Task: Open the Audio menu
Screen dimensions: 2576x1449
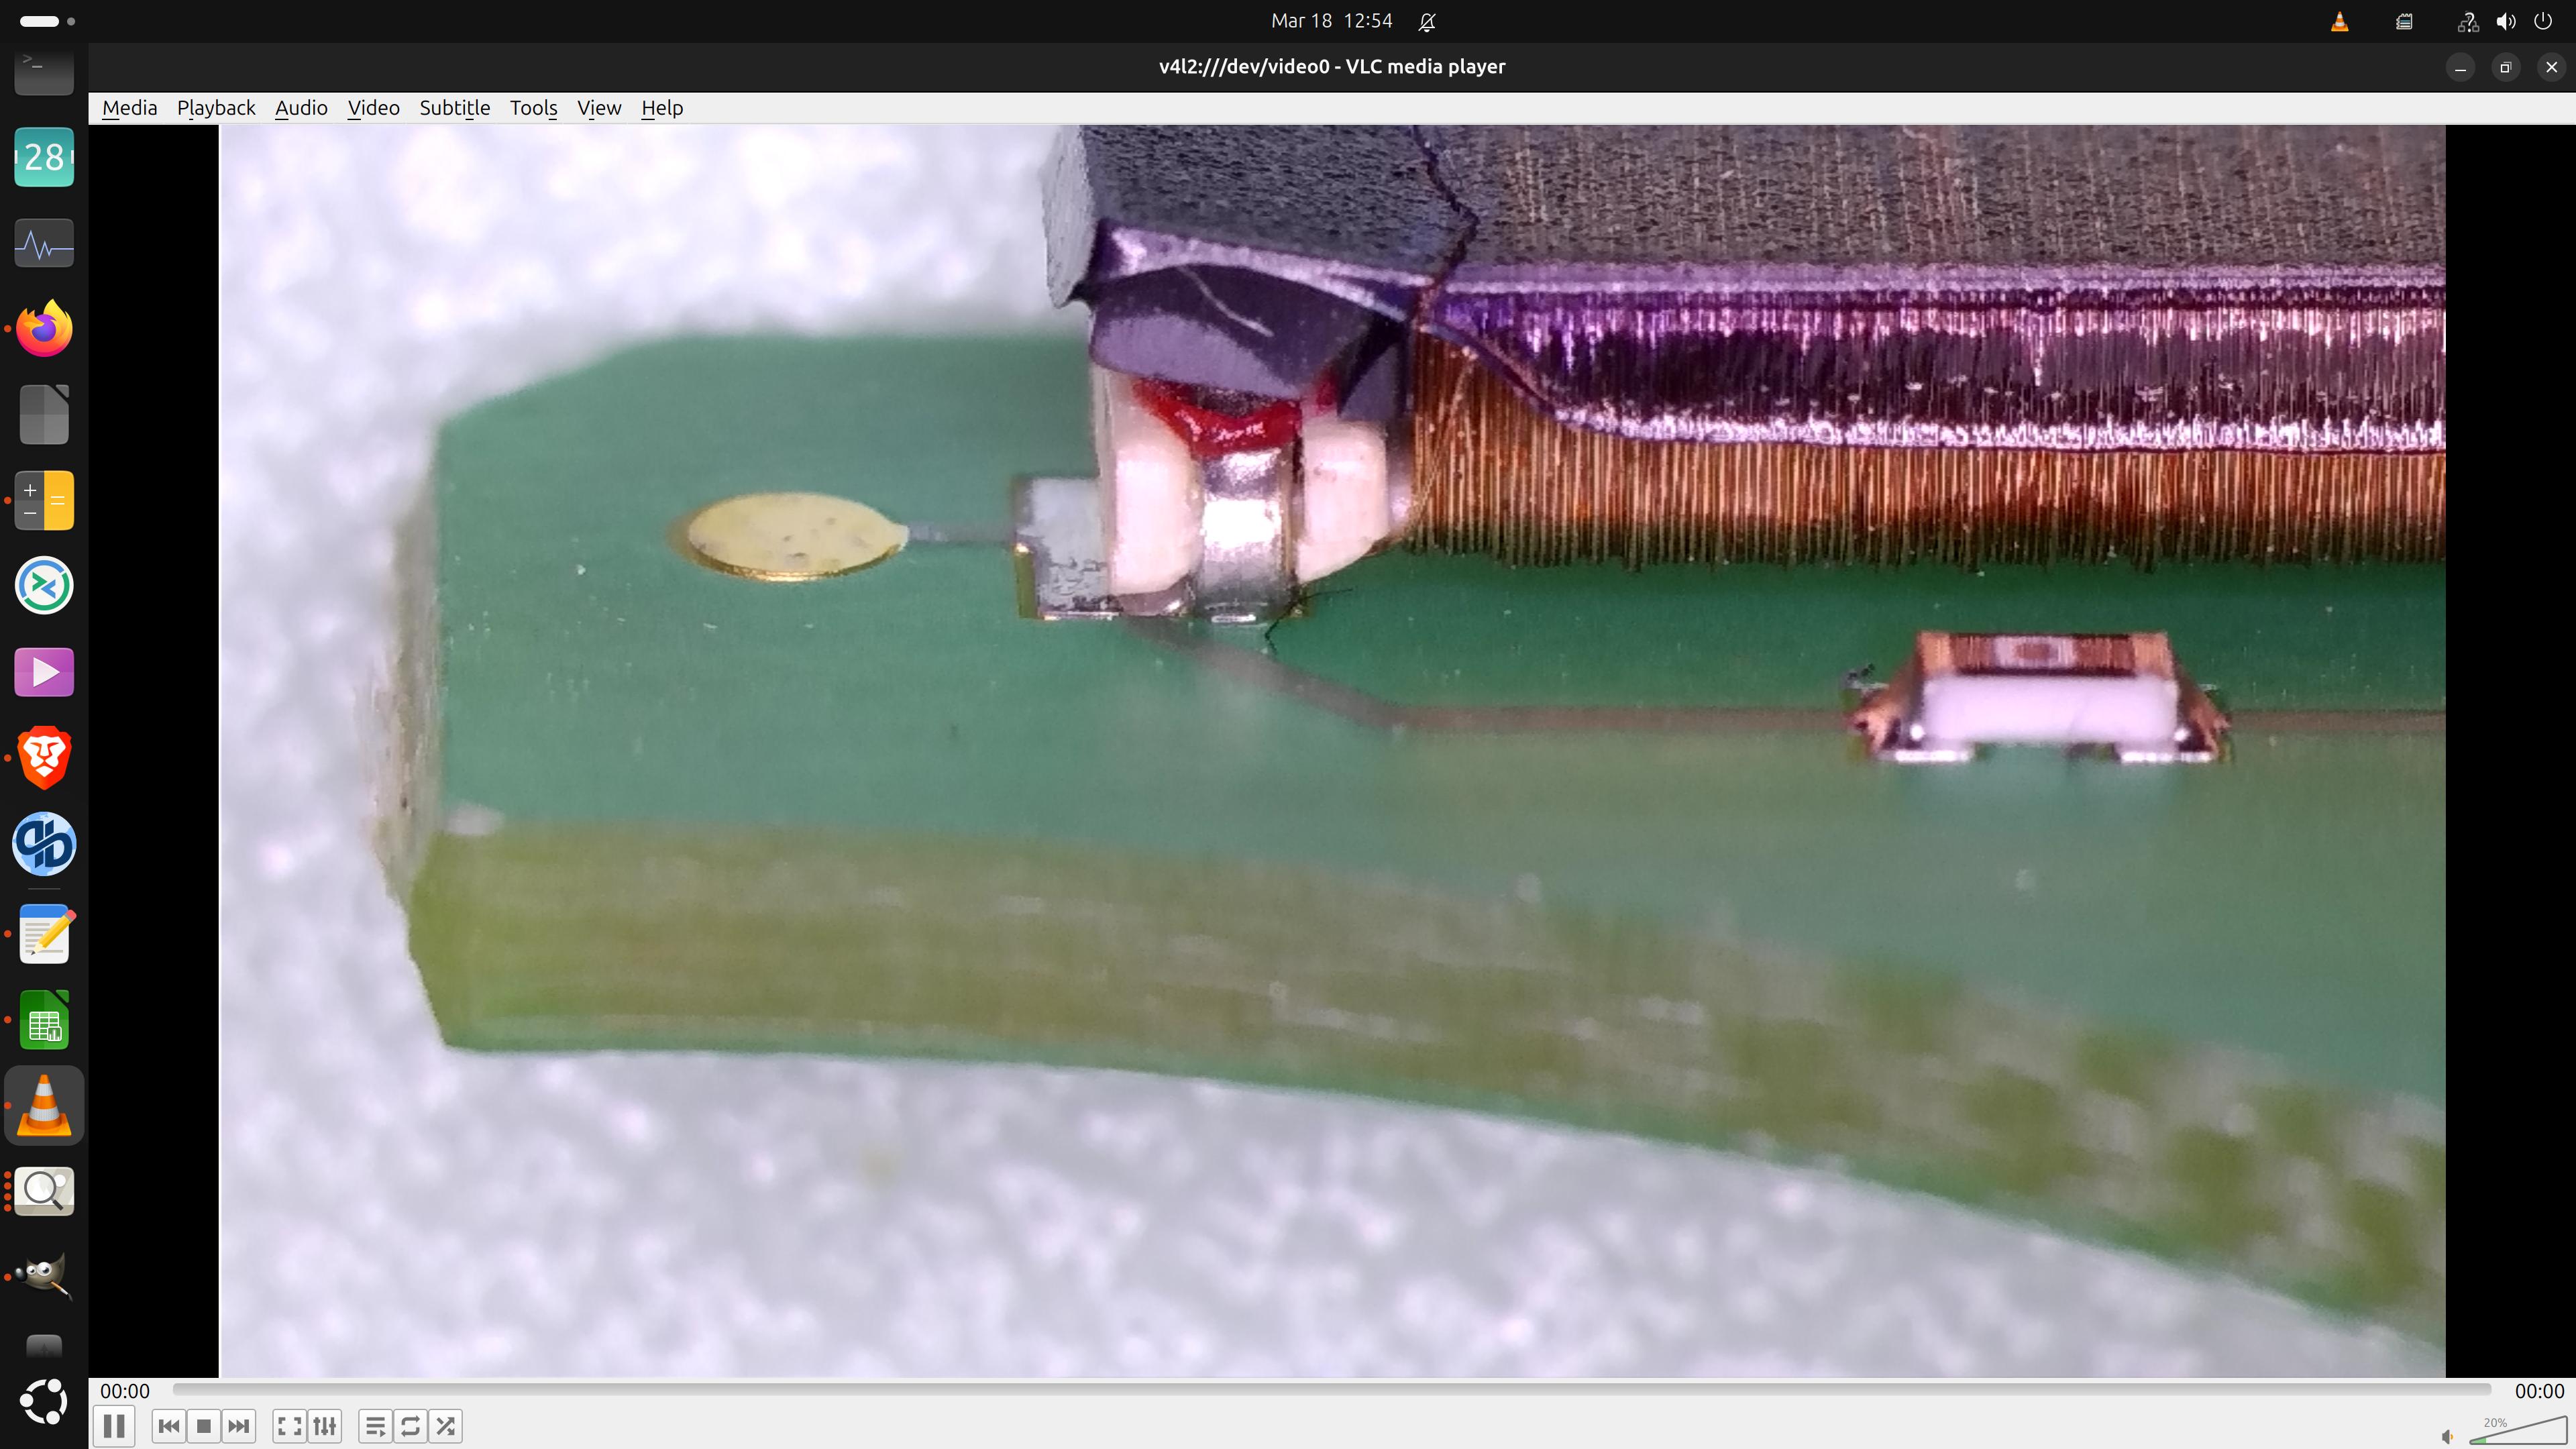Action: (x=301, y=108)
